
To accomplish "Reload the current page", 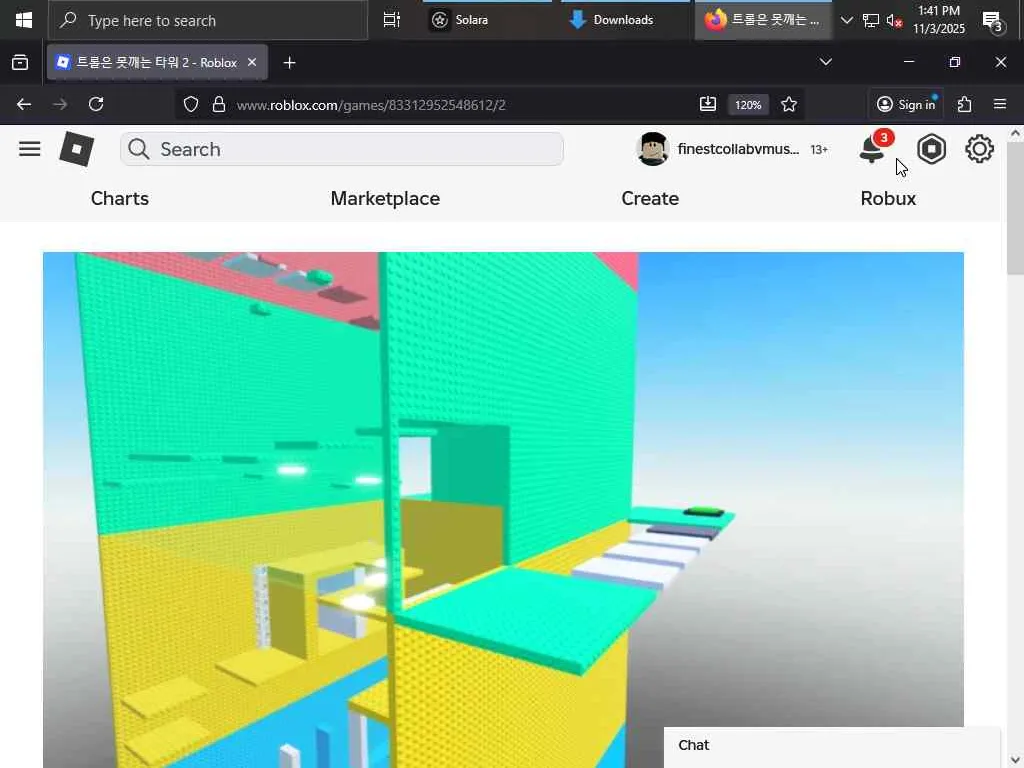I will (x=96, y=104).
